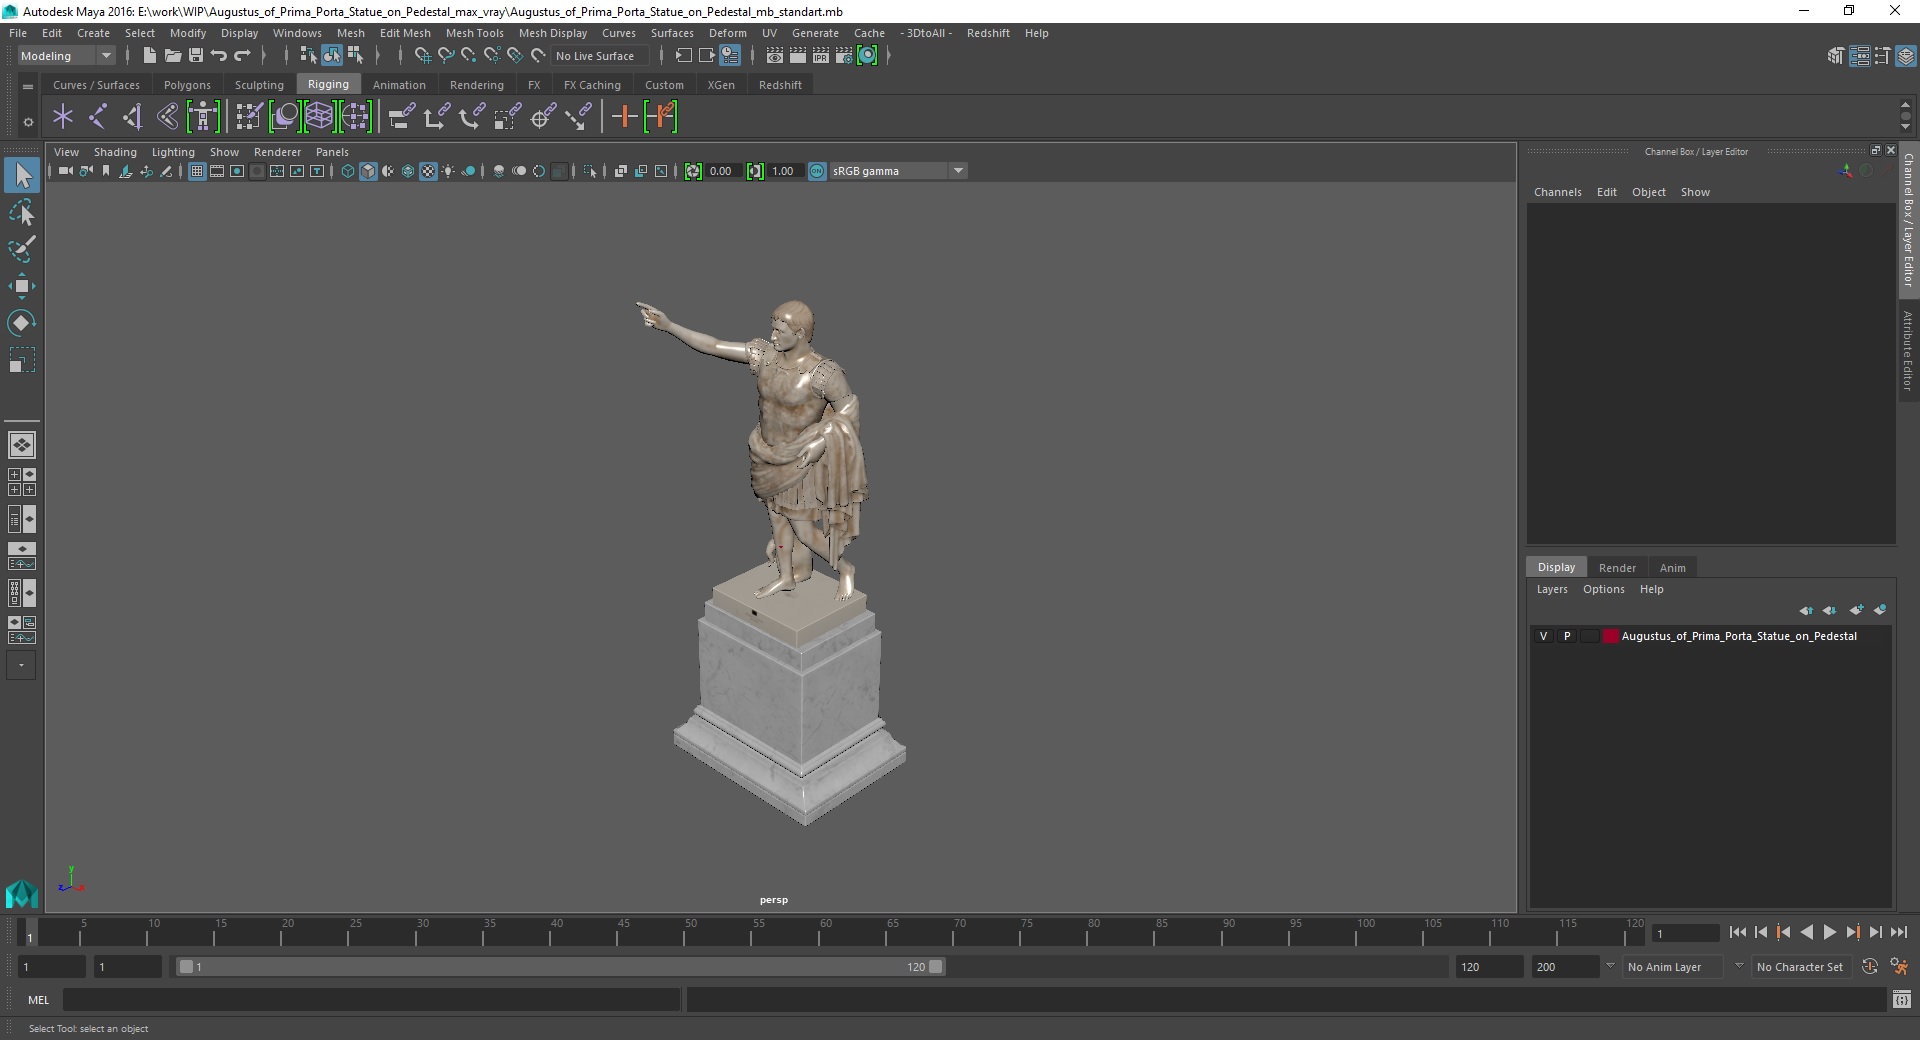
Task: Click the MEL command input line
Action: pos(372,999)
